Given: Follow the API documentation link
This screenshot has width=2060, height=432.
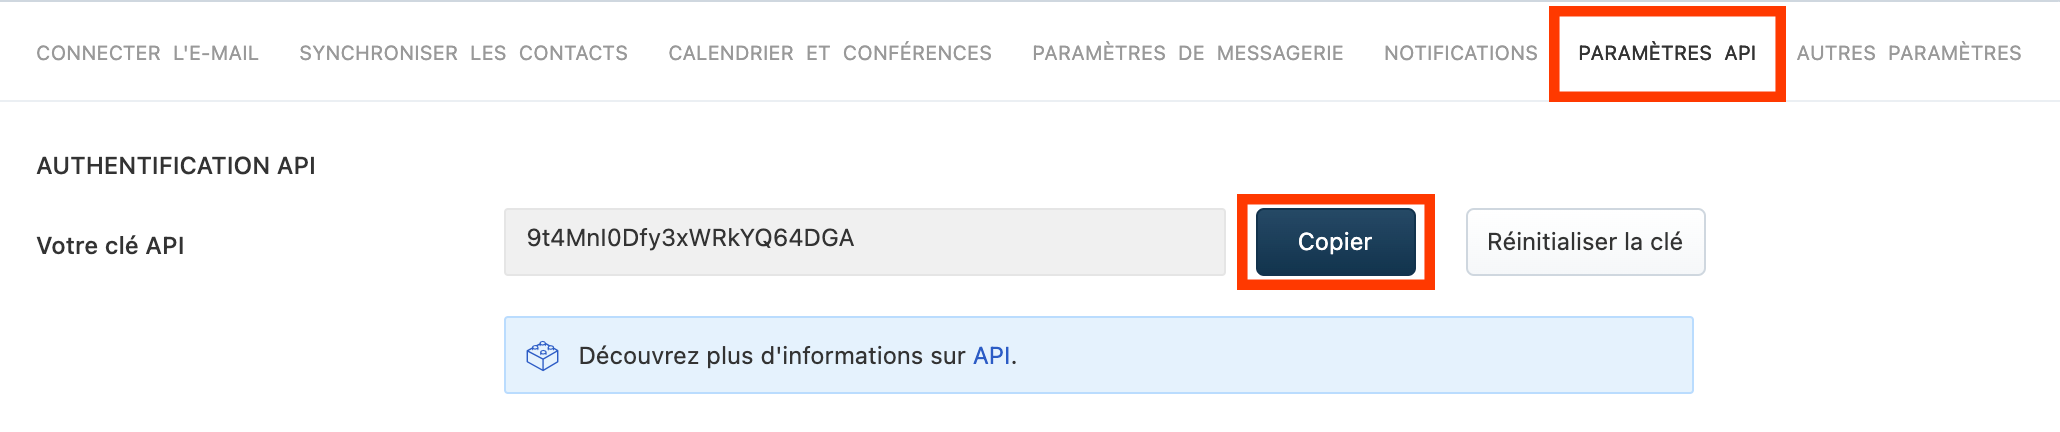Looking at the screenshot, I should (991, 356).
